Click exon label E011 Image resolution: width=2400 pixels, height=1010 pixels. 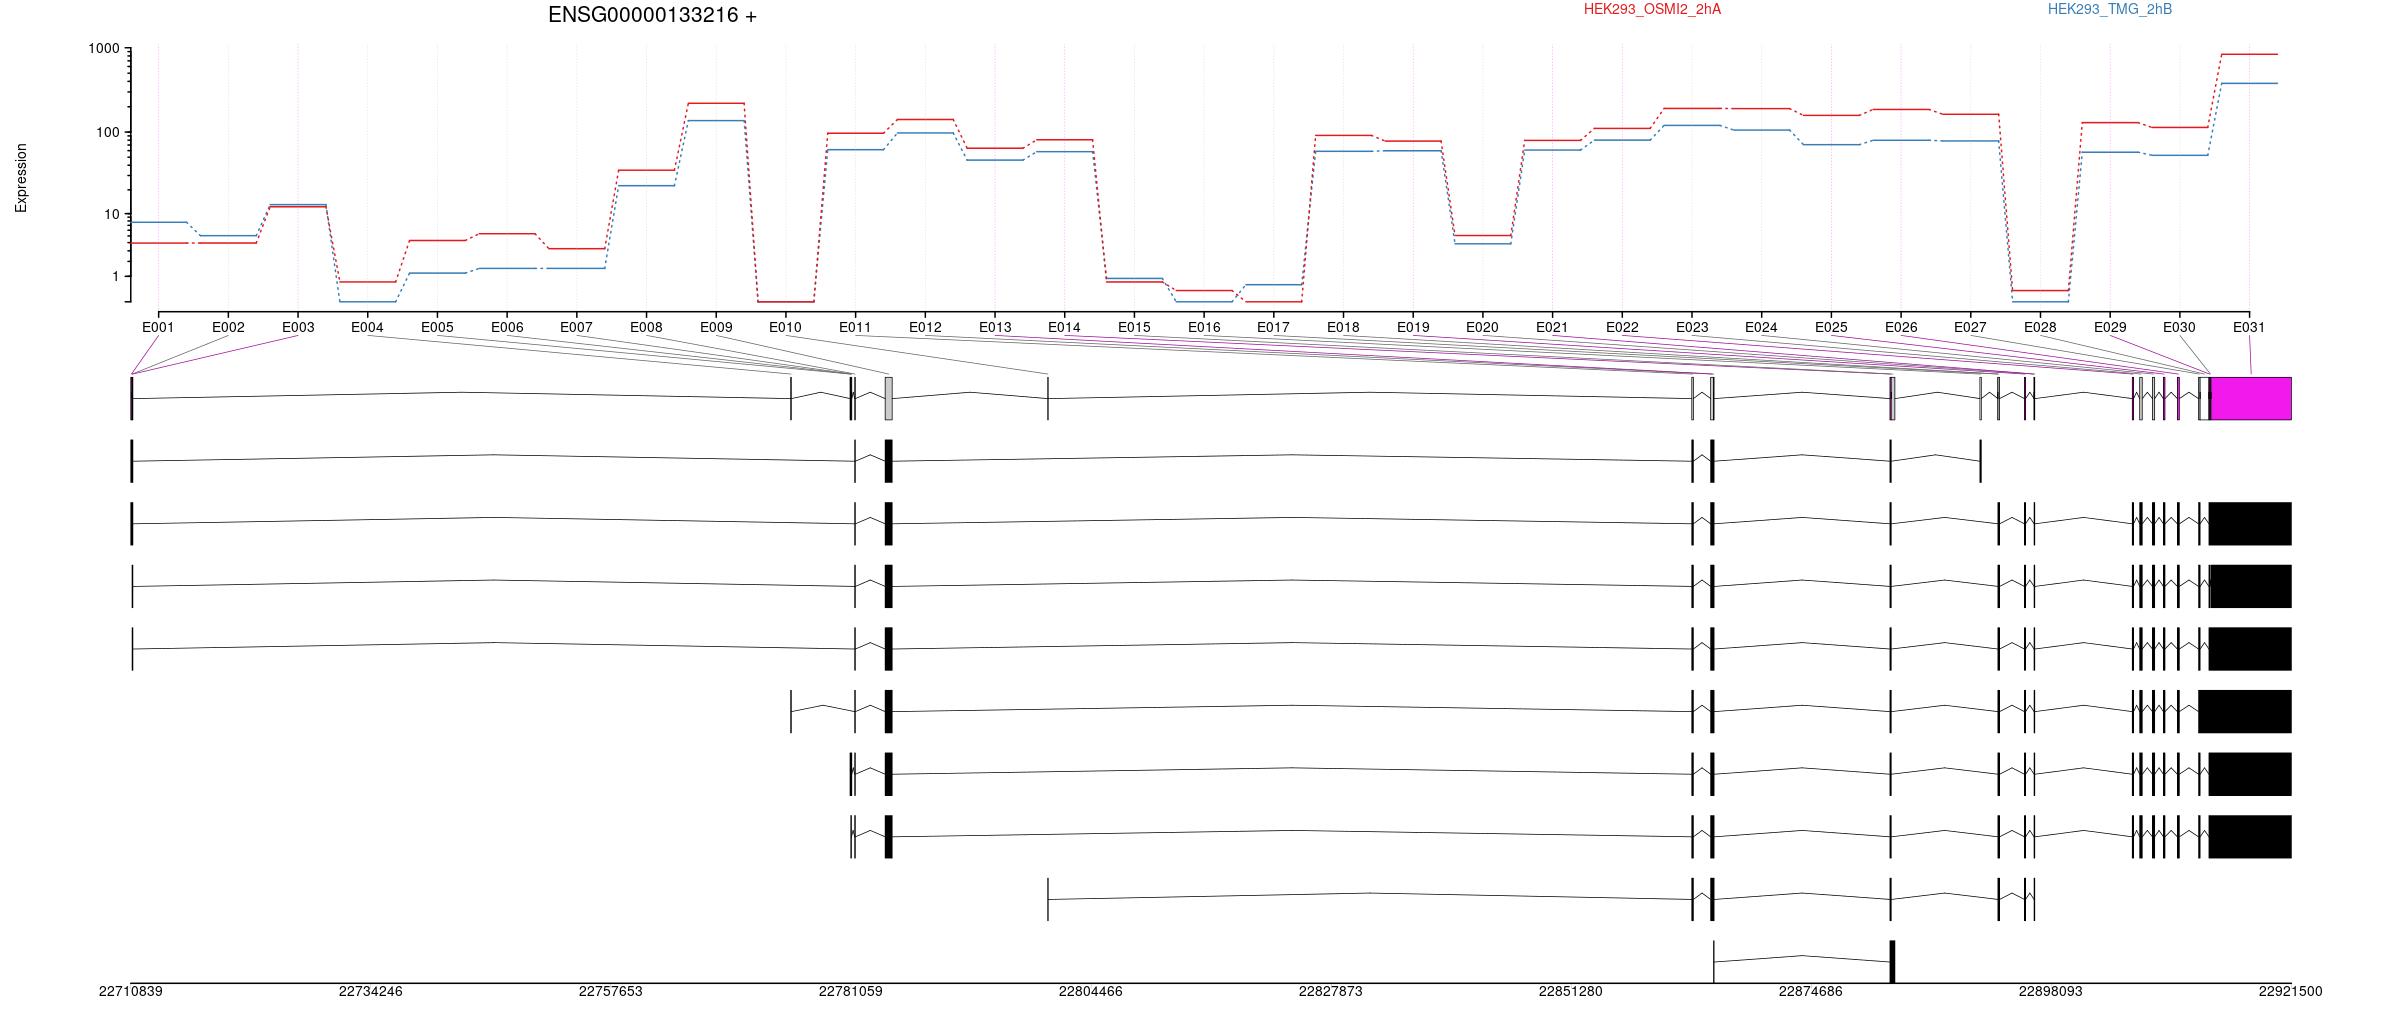[855, 327]
